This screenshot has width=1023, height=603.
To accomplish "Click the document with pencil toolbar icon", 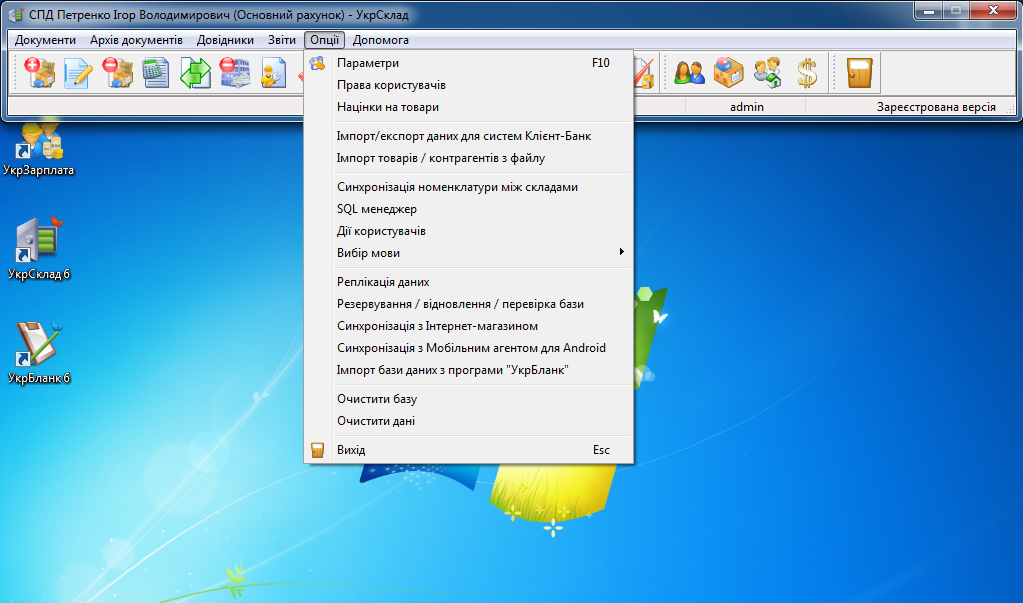I will [78, 73].
